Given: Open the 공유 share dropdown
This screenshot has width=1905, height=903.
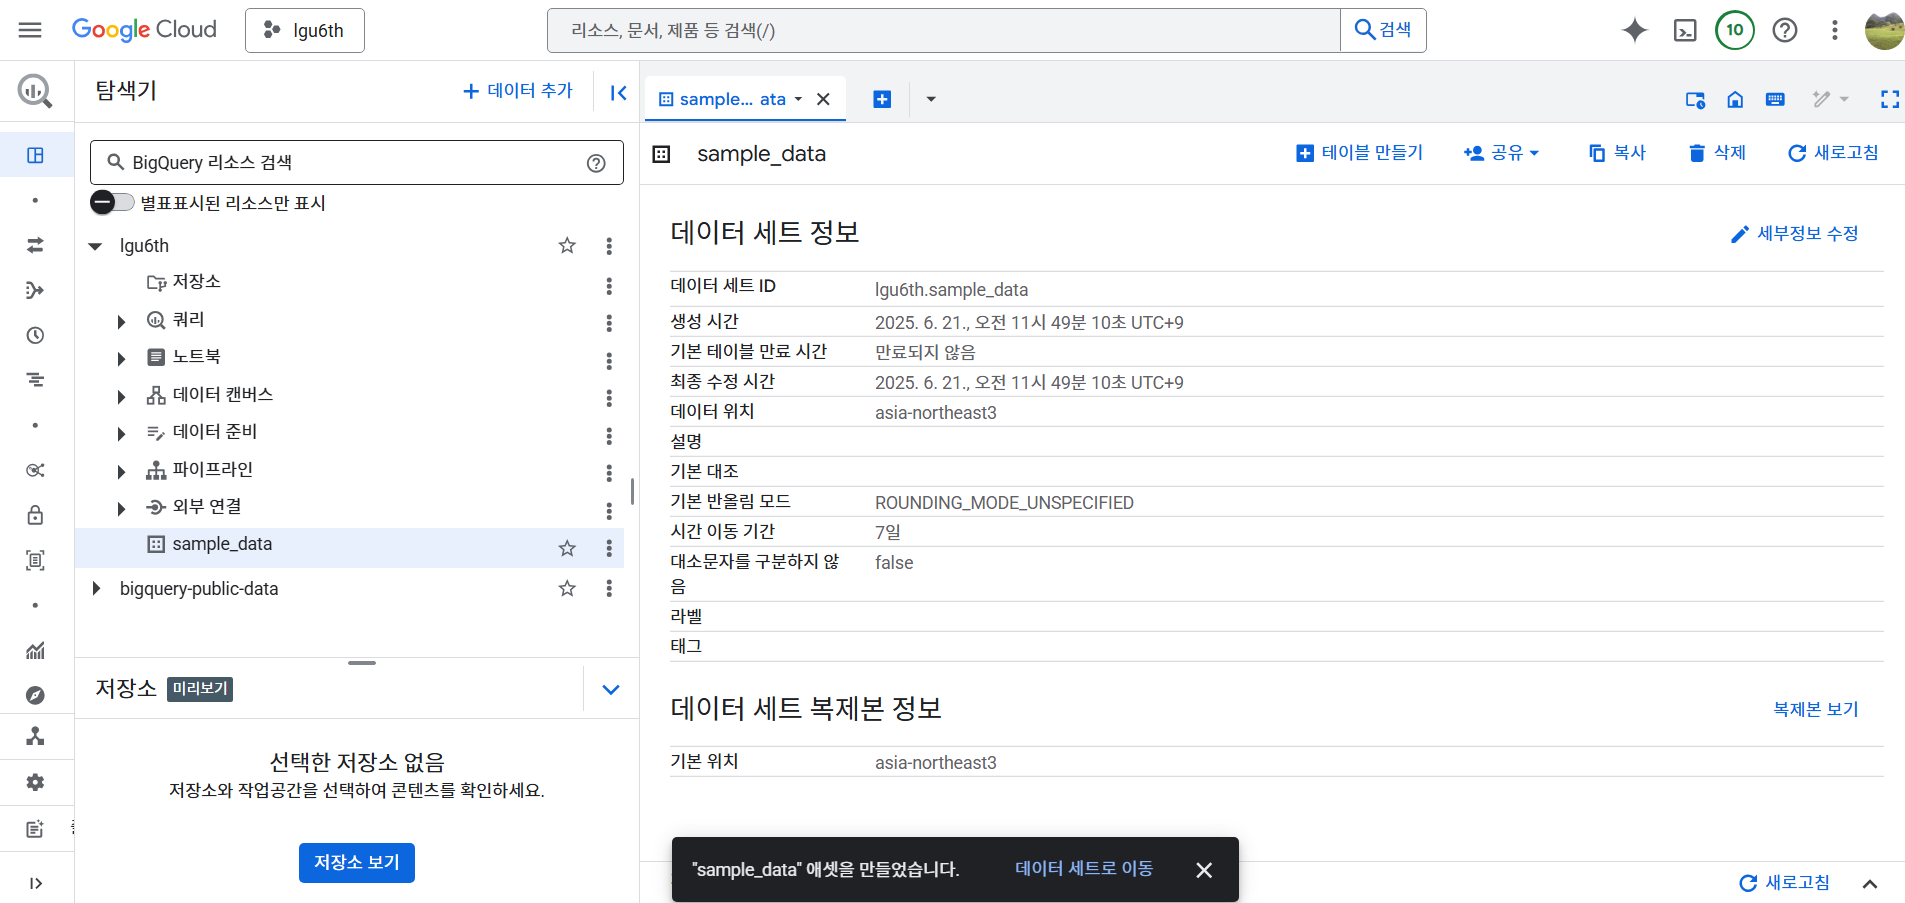Looking at the screenshot, I should 1501,153.
